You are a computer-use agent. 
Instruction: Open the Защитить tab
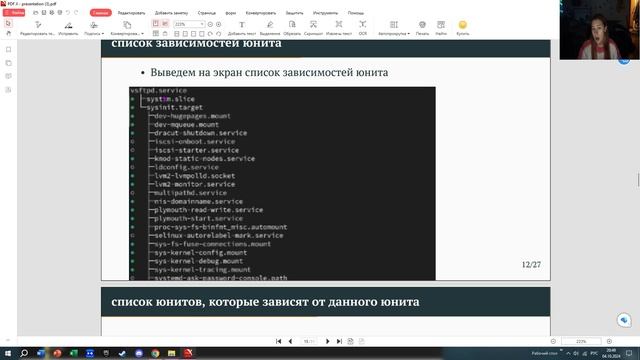[294, 13]
